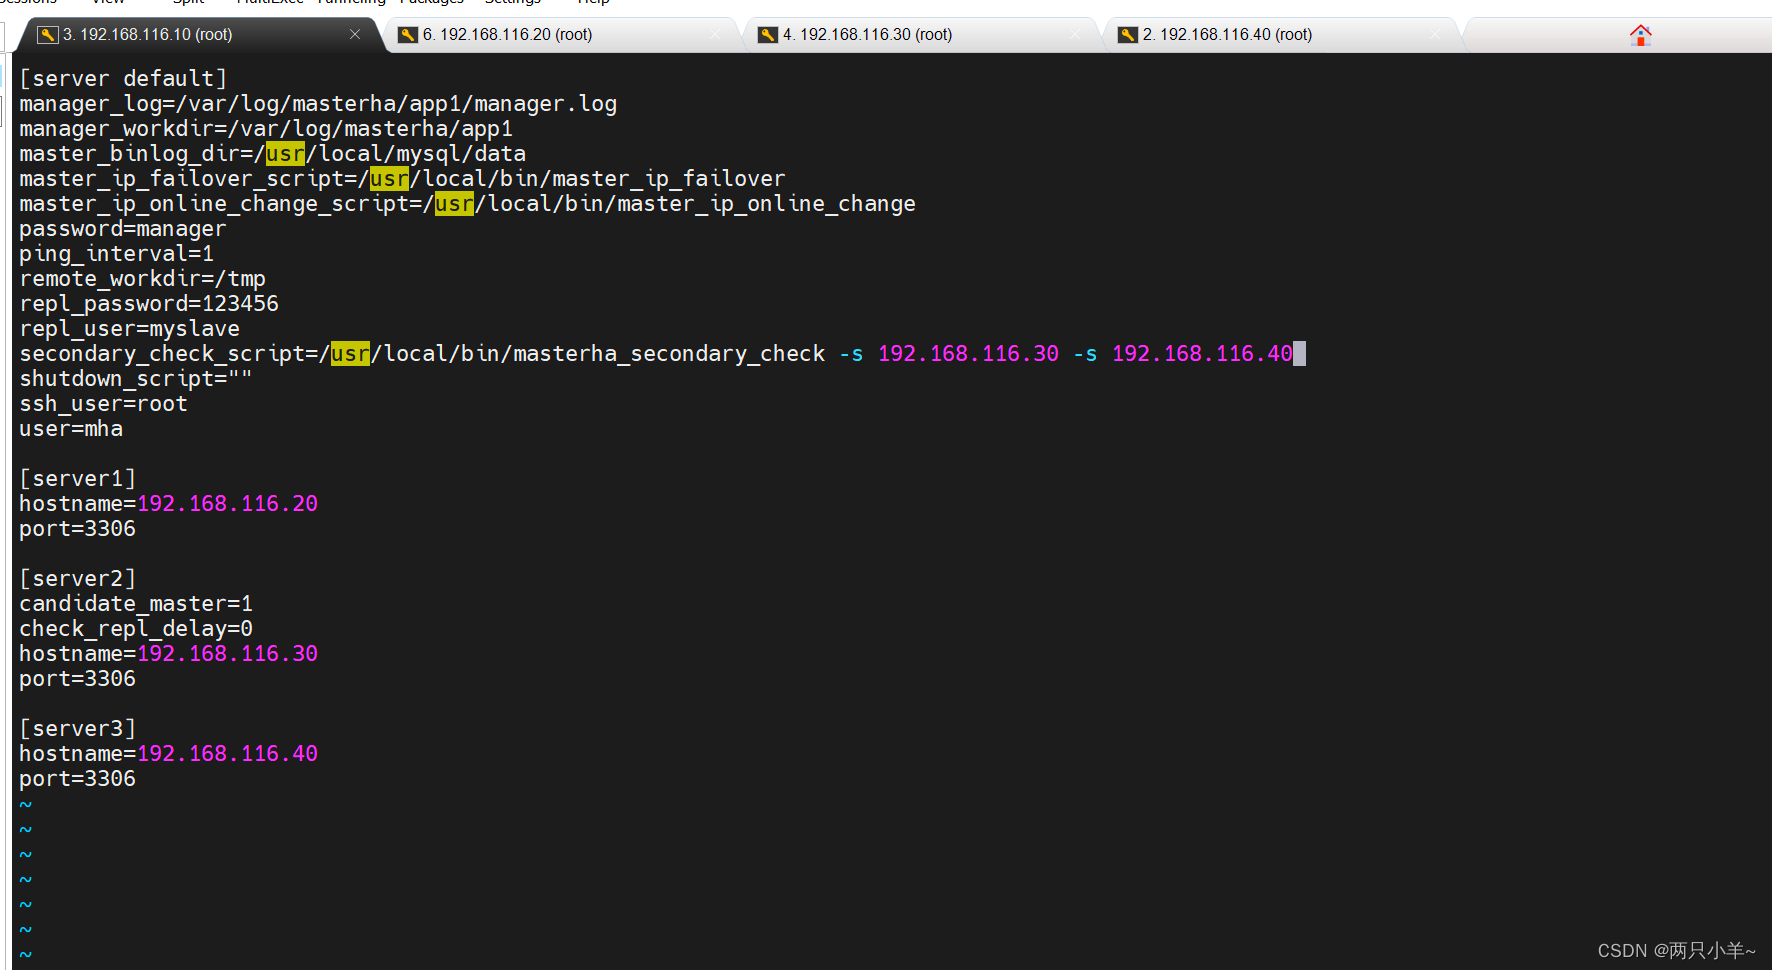Image resolution: width=1772 pixels, height=970 pixels.
Task: Click port=3306 under [server1]
Action: point(77,528)
